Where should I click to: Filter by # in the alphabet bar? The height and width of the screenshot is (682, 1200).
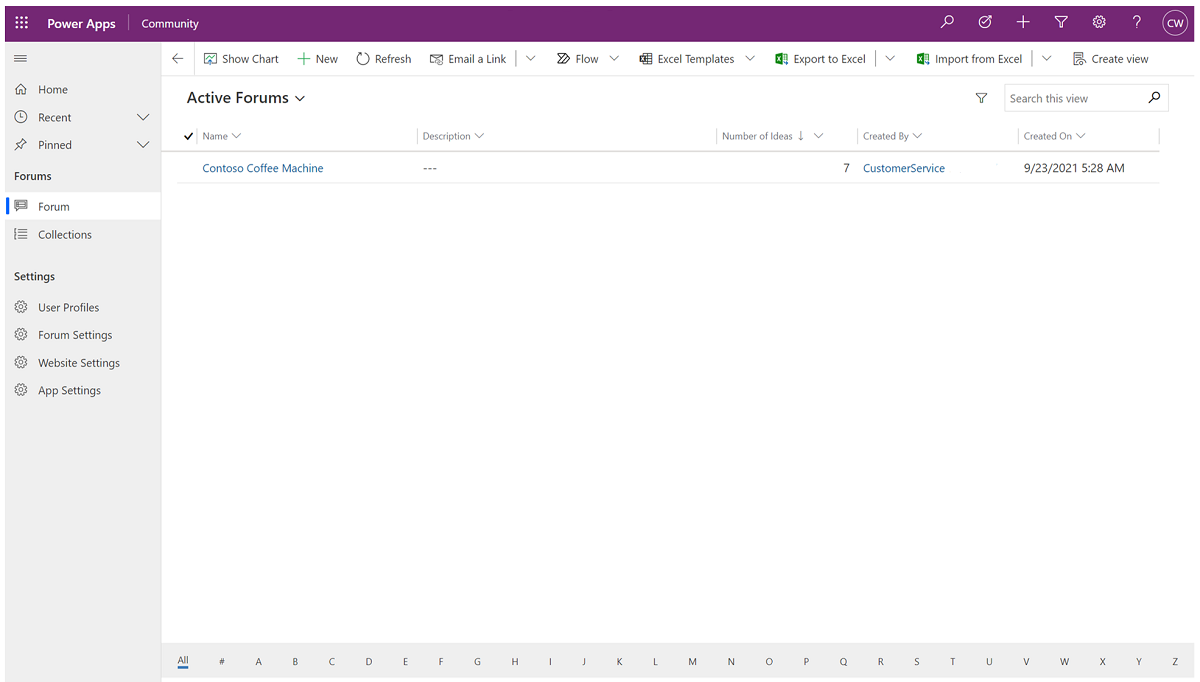[222, 662]
